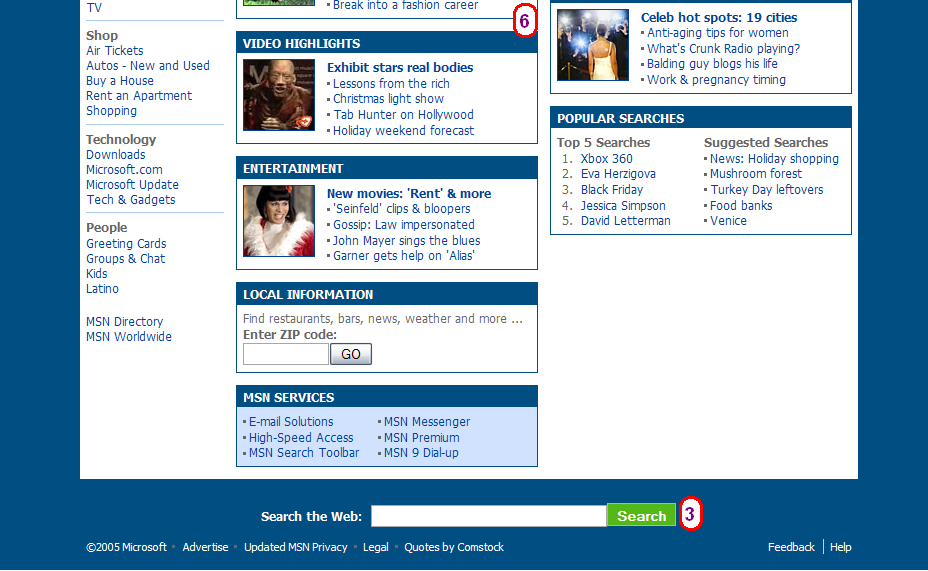
Task: Open 'Christmas light show' video
Action: [388, 99]
